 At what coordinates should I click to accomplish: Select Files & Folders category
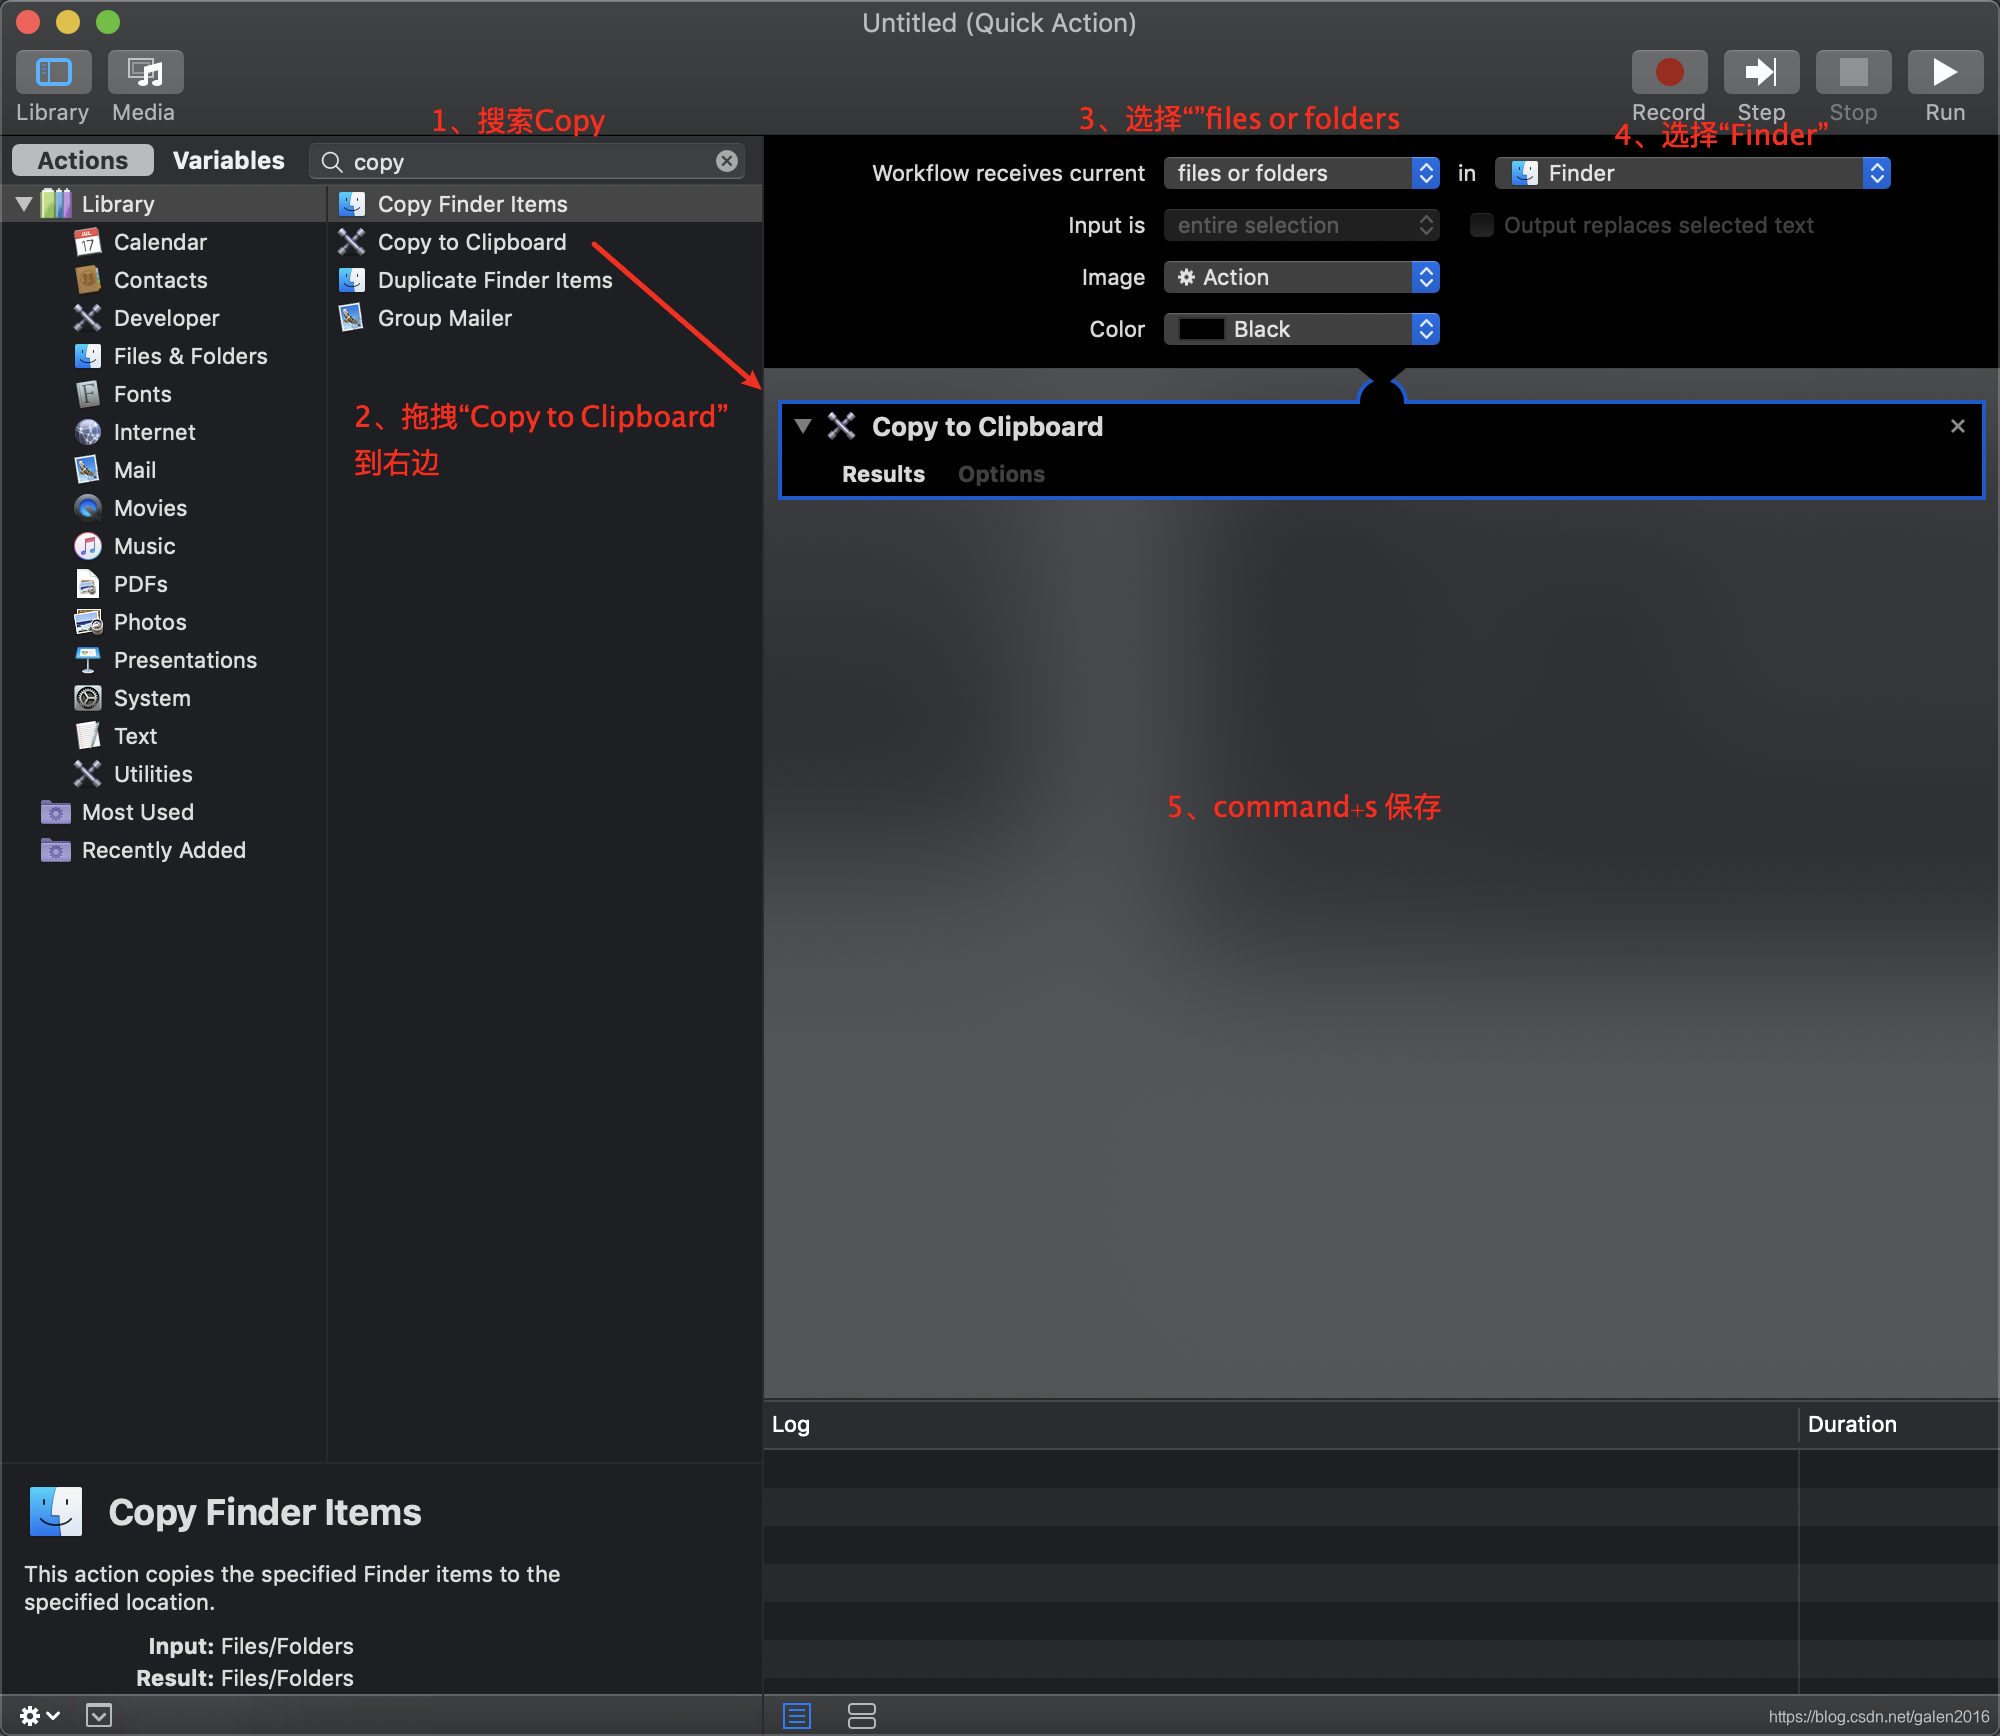click(x=190, y=356)
